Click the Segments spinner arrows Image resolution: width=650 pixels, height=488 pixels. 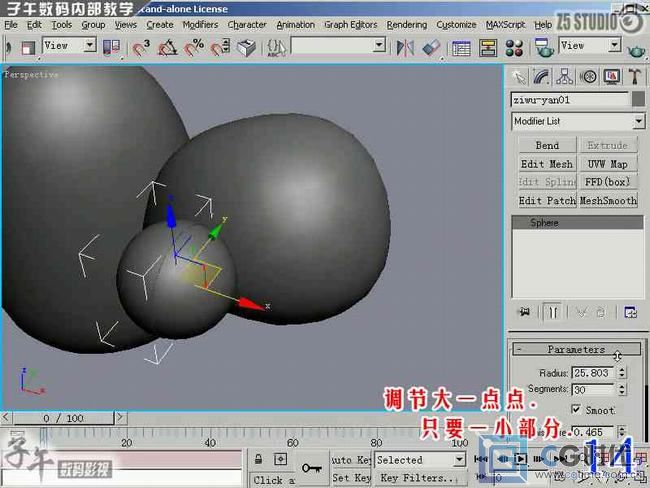[621, 389]
